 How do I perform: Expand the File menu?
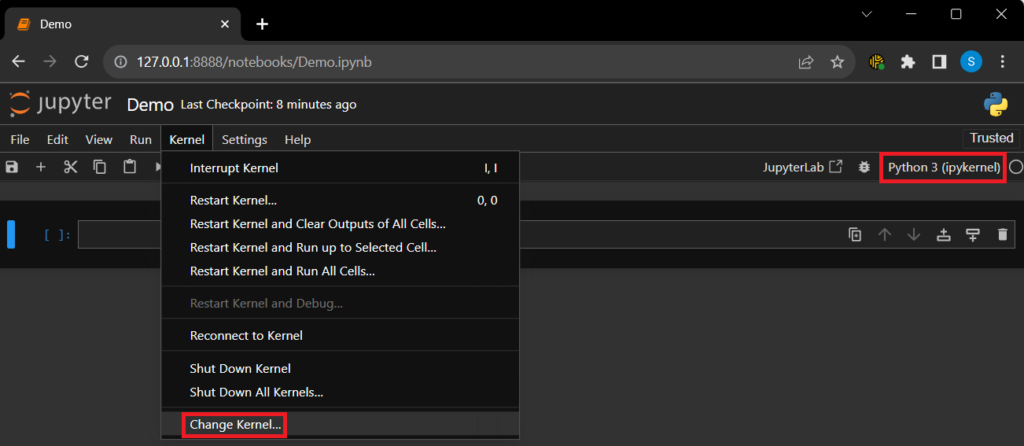[x=20, y=140]
